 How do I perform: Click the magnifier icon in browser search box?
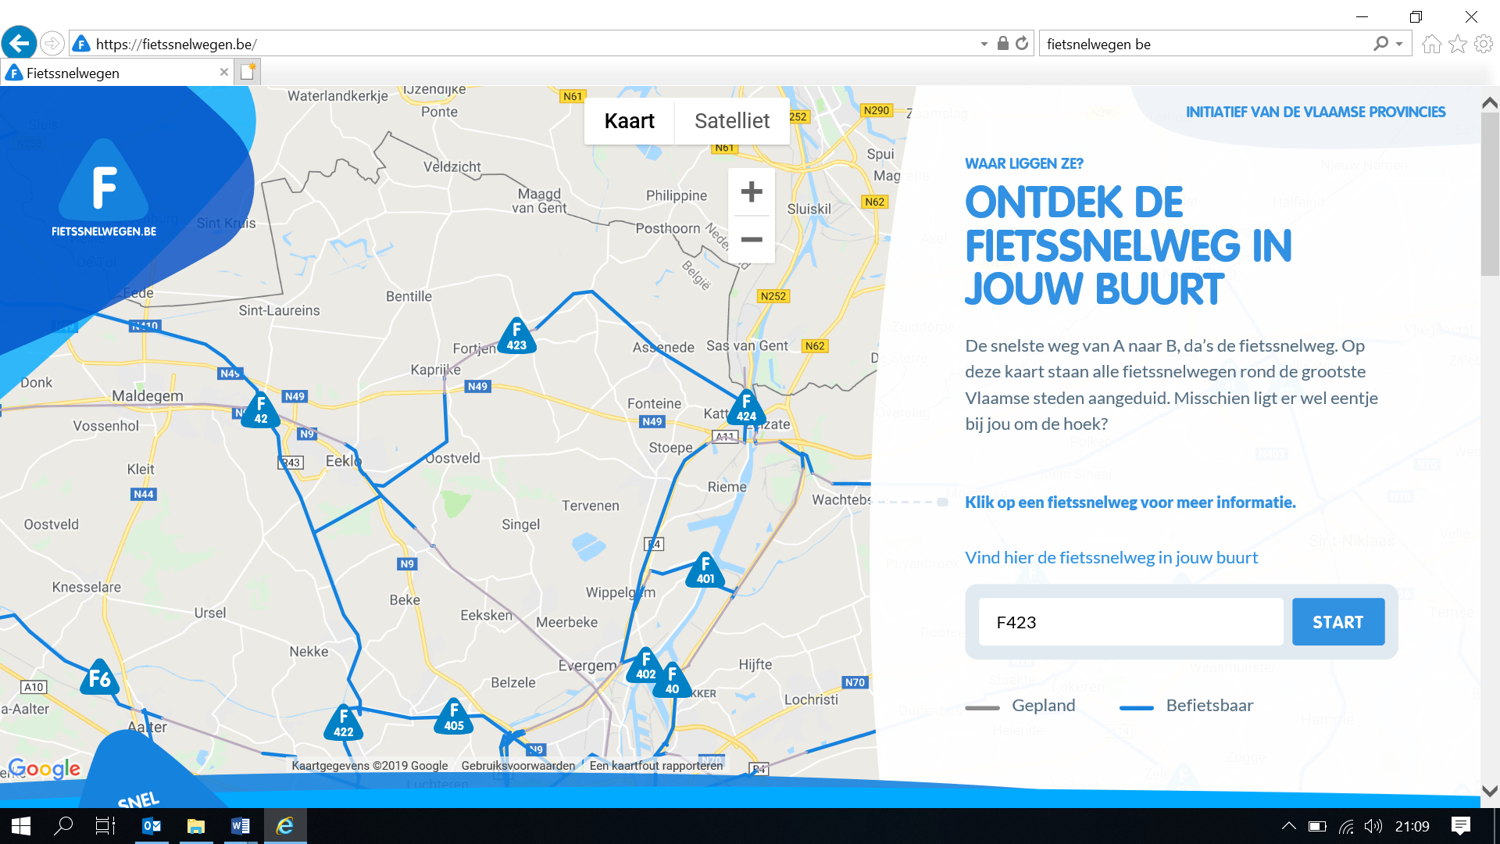point(1381,43)
